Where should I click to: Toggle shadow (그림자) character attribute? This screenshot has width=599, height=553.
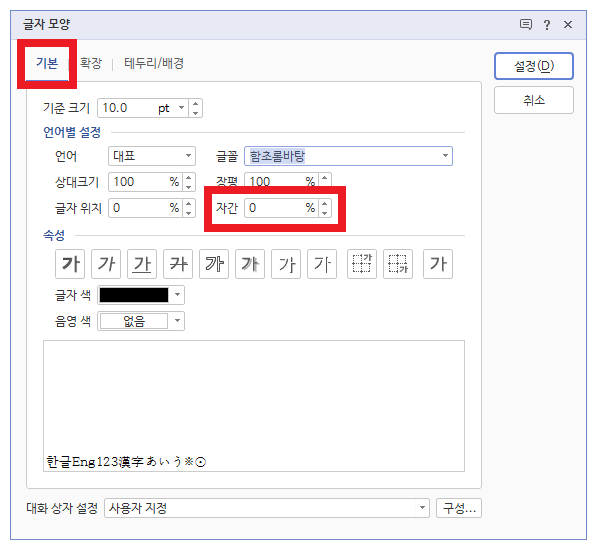250,264
